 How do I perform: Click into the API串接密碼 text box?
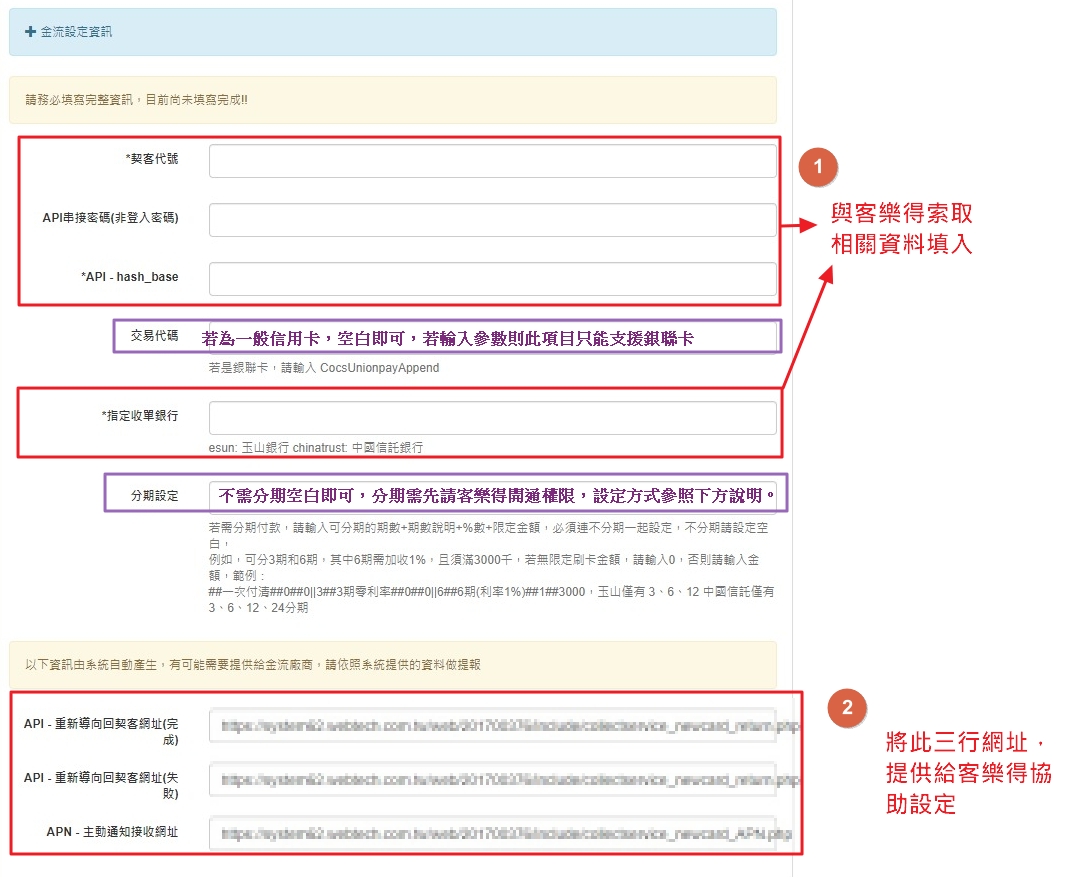(492, 220)
